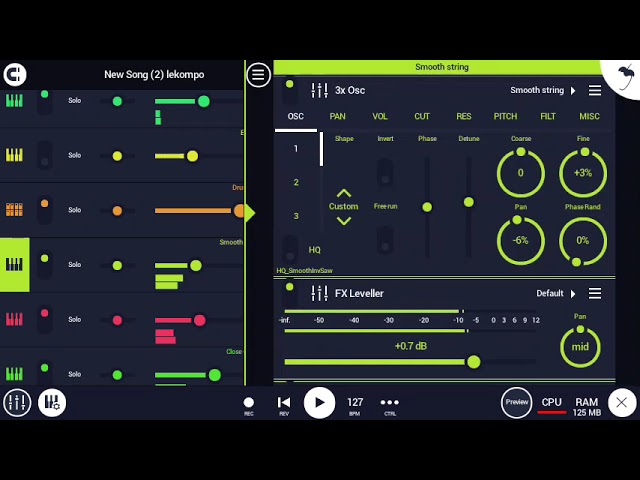The height and width of the screenshot is (480, 640).
Task: Open the 3x Osc hamburger menu
Action: tap(595, 90)
